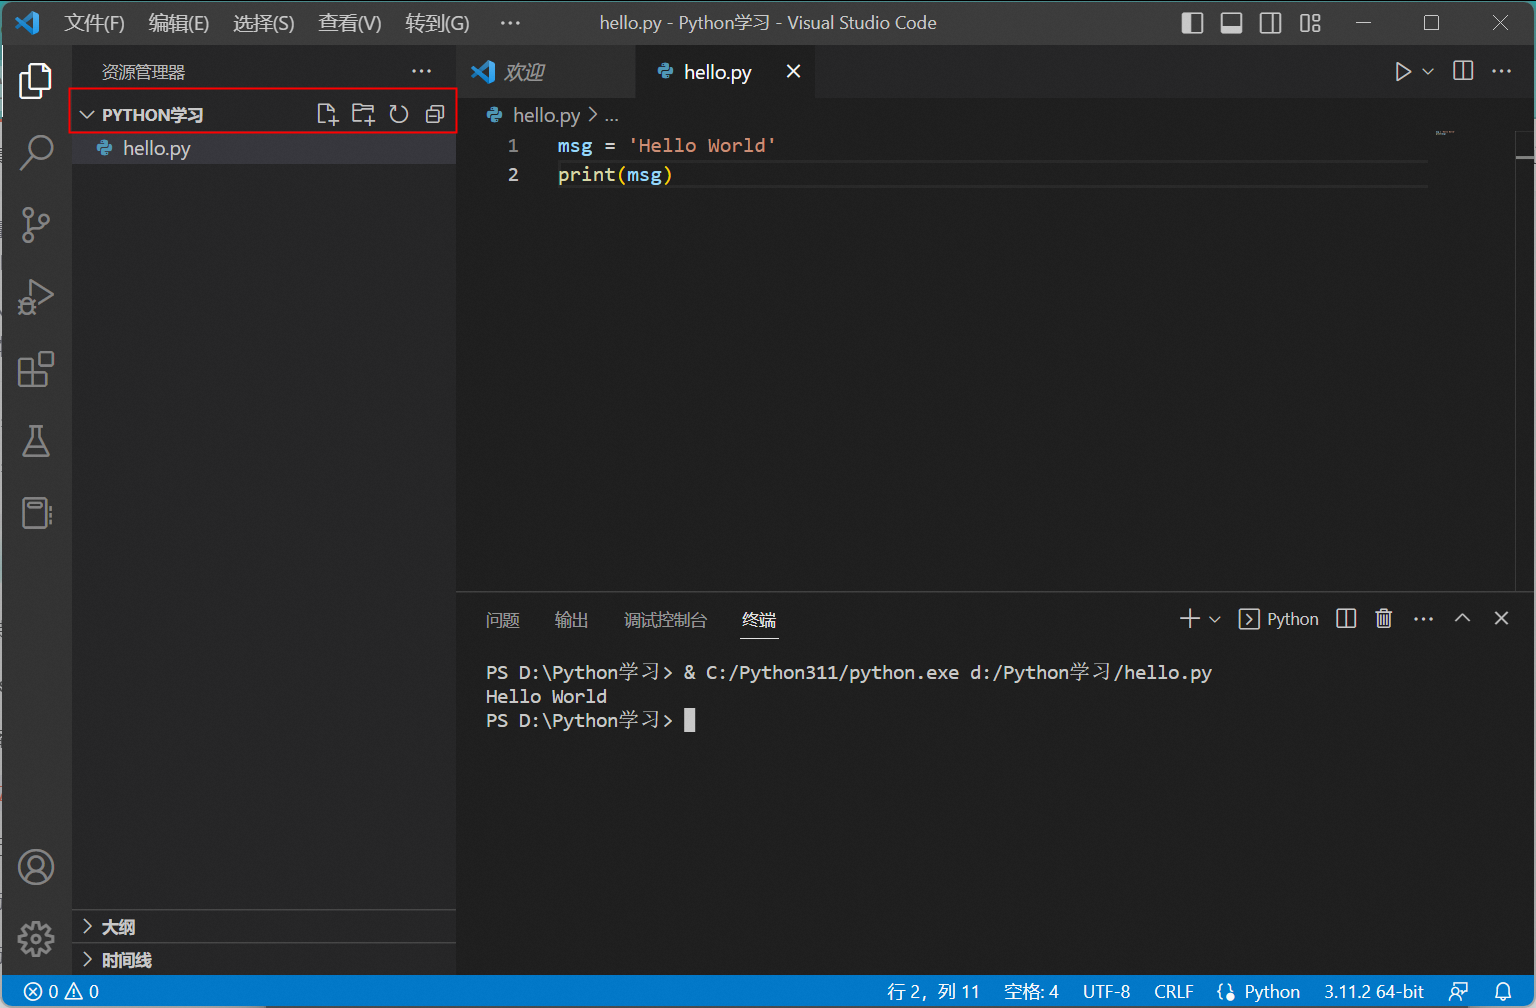Open the Accounts menu icon
Screen dimensions: 1536x1008
point(36,867)
